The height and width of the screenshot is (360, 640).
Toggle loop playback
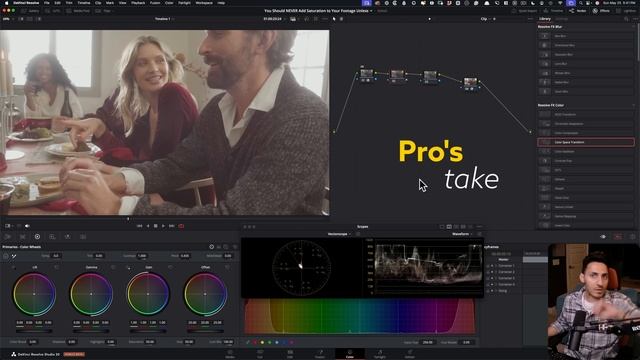[181, 226]
